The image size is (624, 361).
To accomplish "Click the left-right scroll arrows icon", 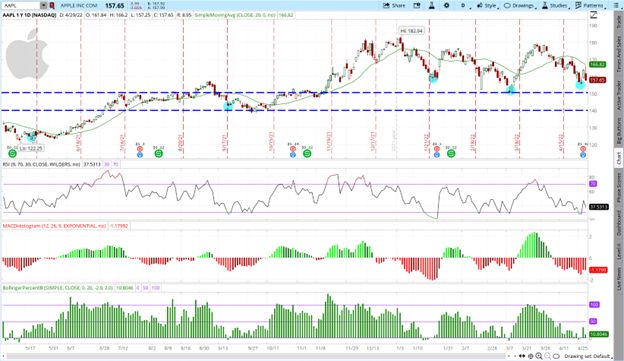I will pos(523,356).
